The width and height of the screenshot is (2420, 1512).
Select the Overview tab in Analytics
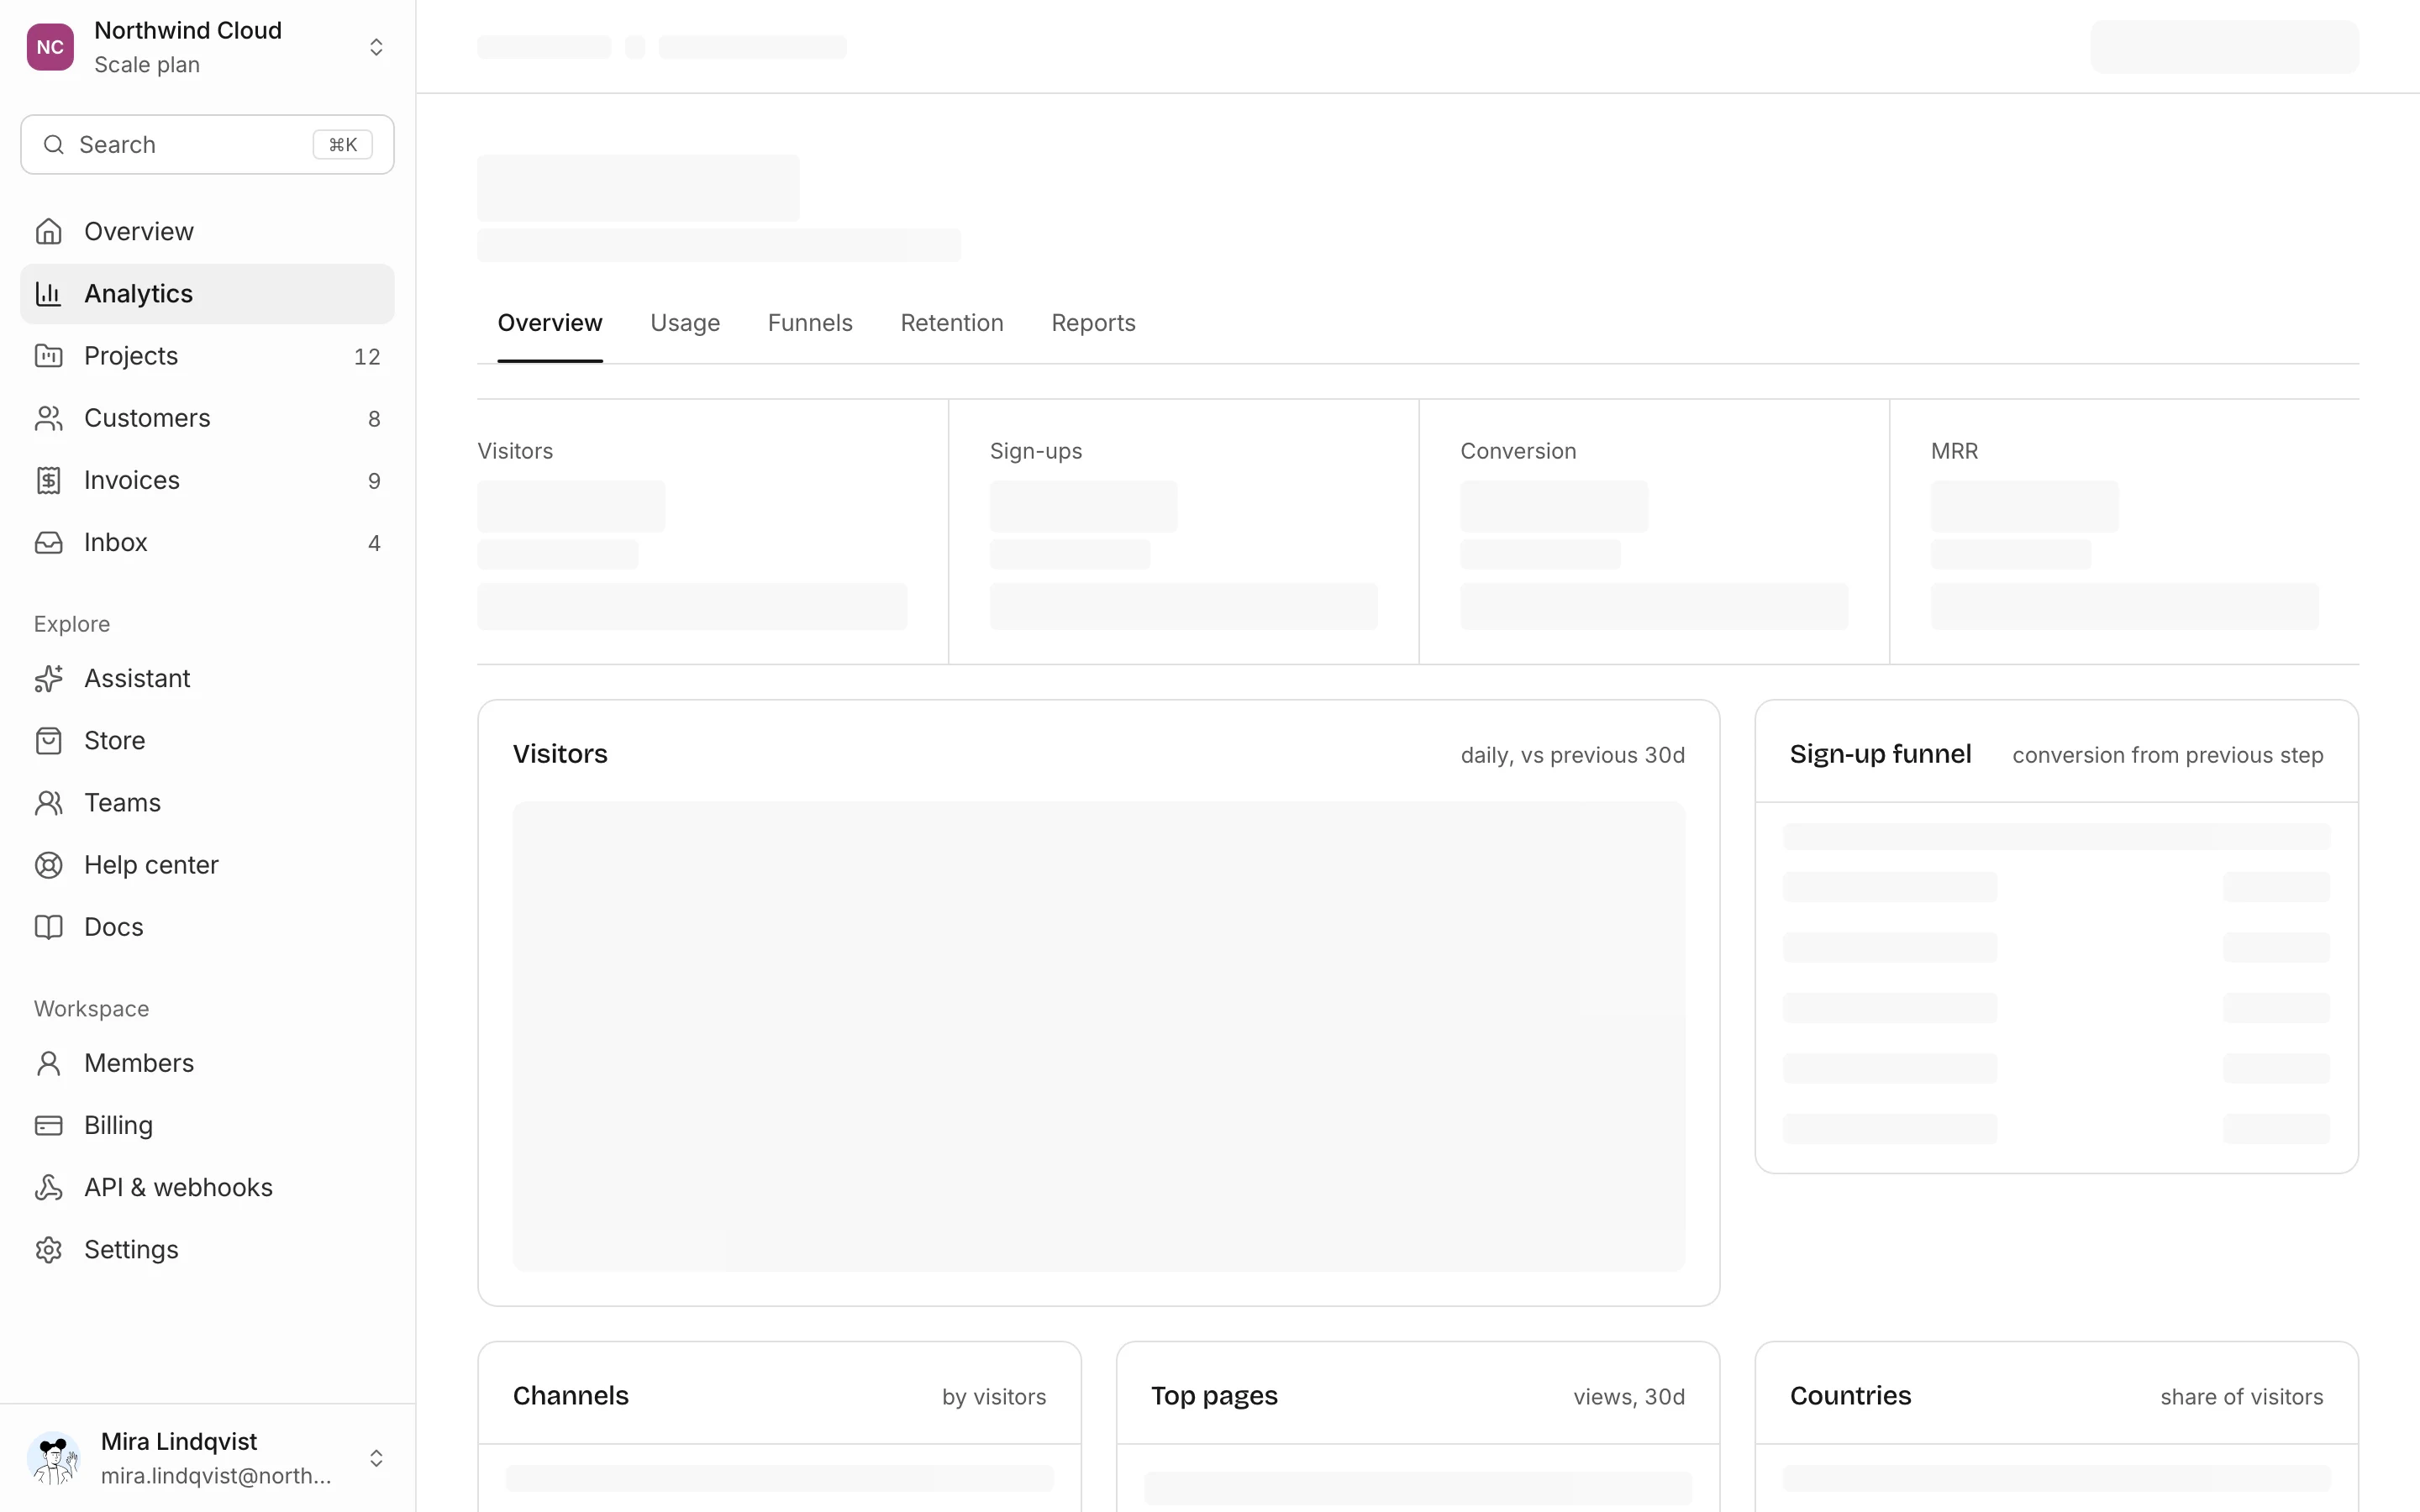pos(550,323)
